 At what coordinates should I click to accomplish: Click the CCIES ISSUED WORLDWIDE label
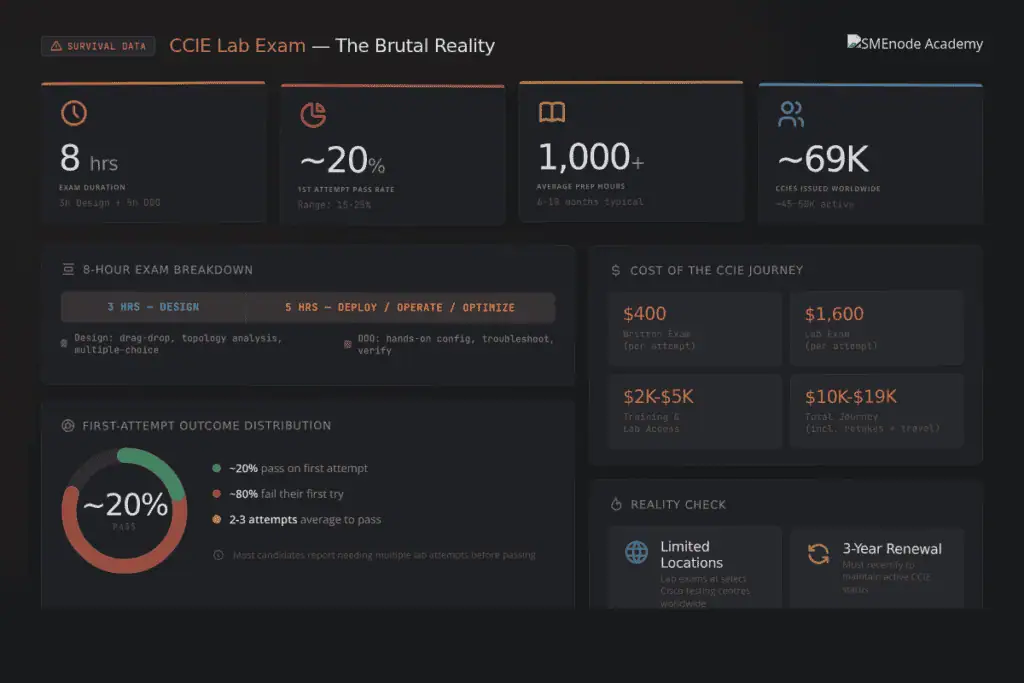pyautogui.click(x=828, y=189)
